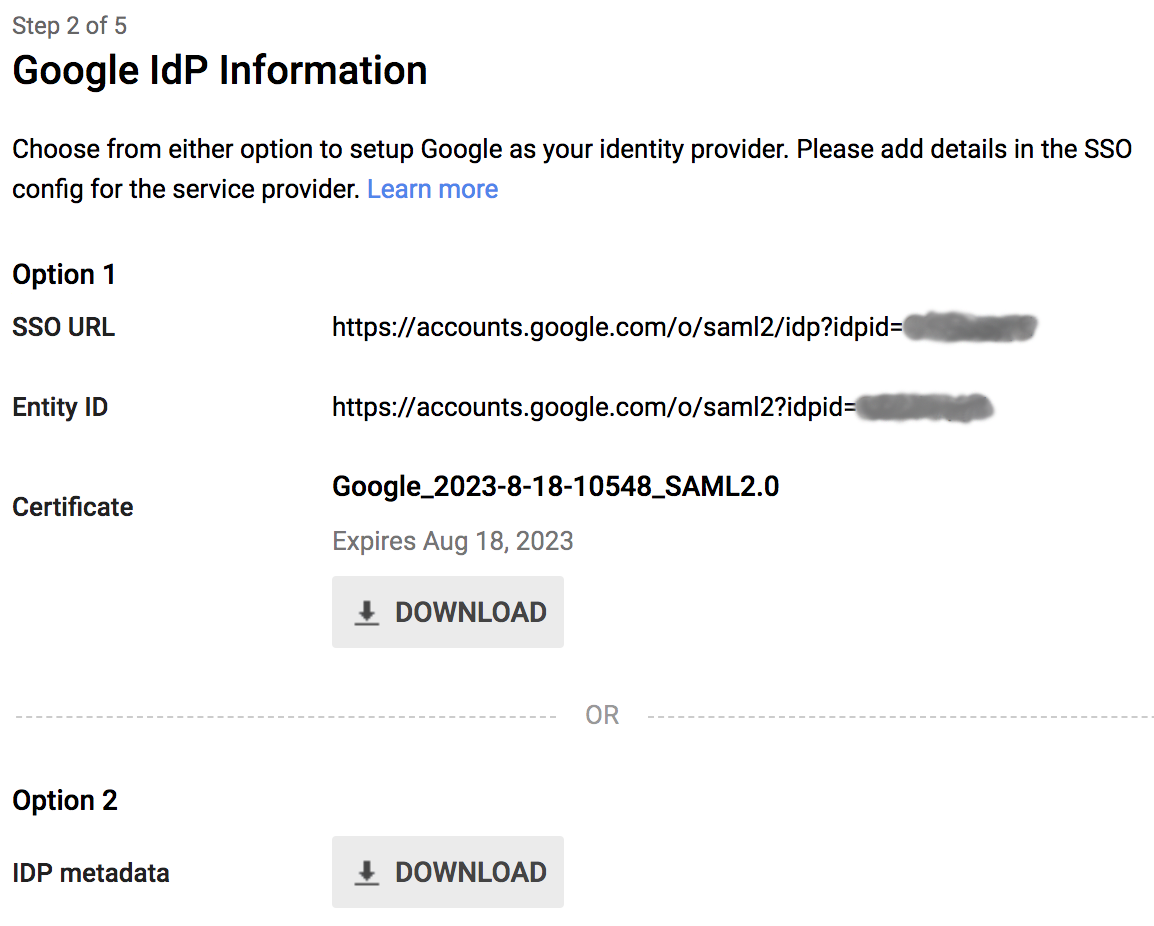Click the IDP metadata field label
The height and width of the screenshot is (926, 1154).
pyautogui.click(x=91, y=871)
